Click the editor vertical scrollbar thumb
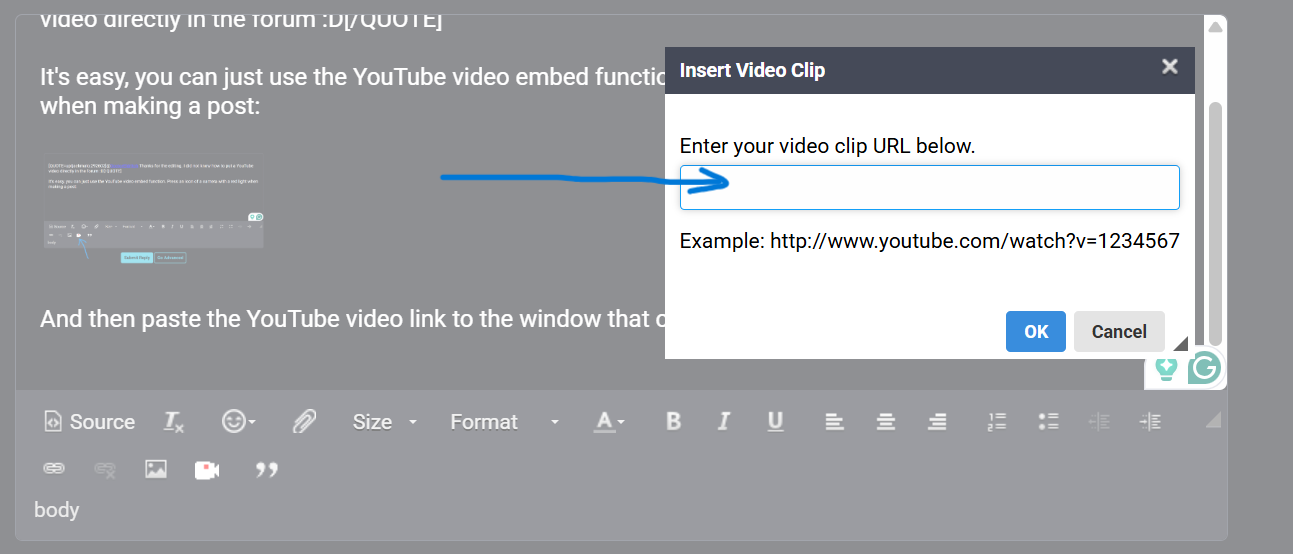Screen dimensions: 1293x554 1215,222
